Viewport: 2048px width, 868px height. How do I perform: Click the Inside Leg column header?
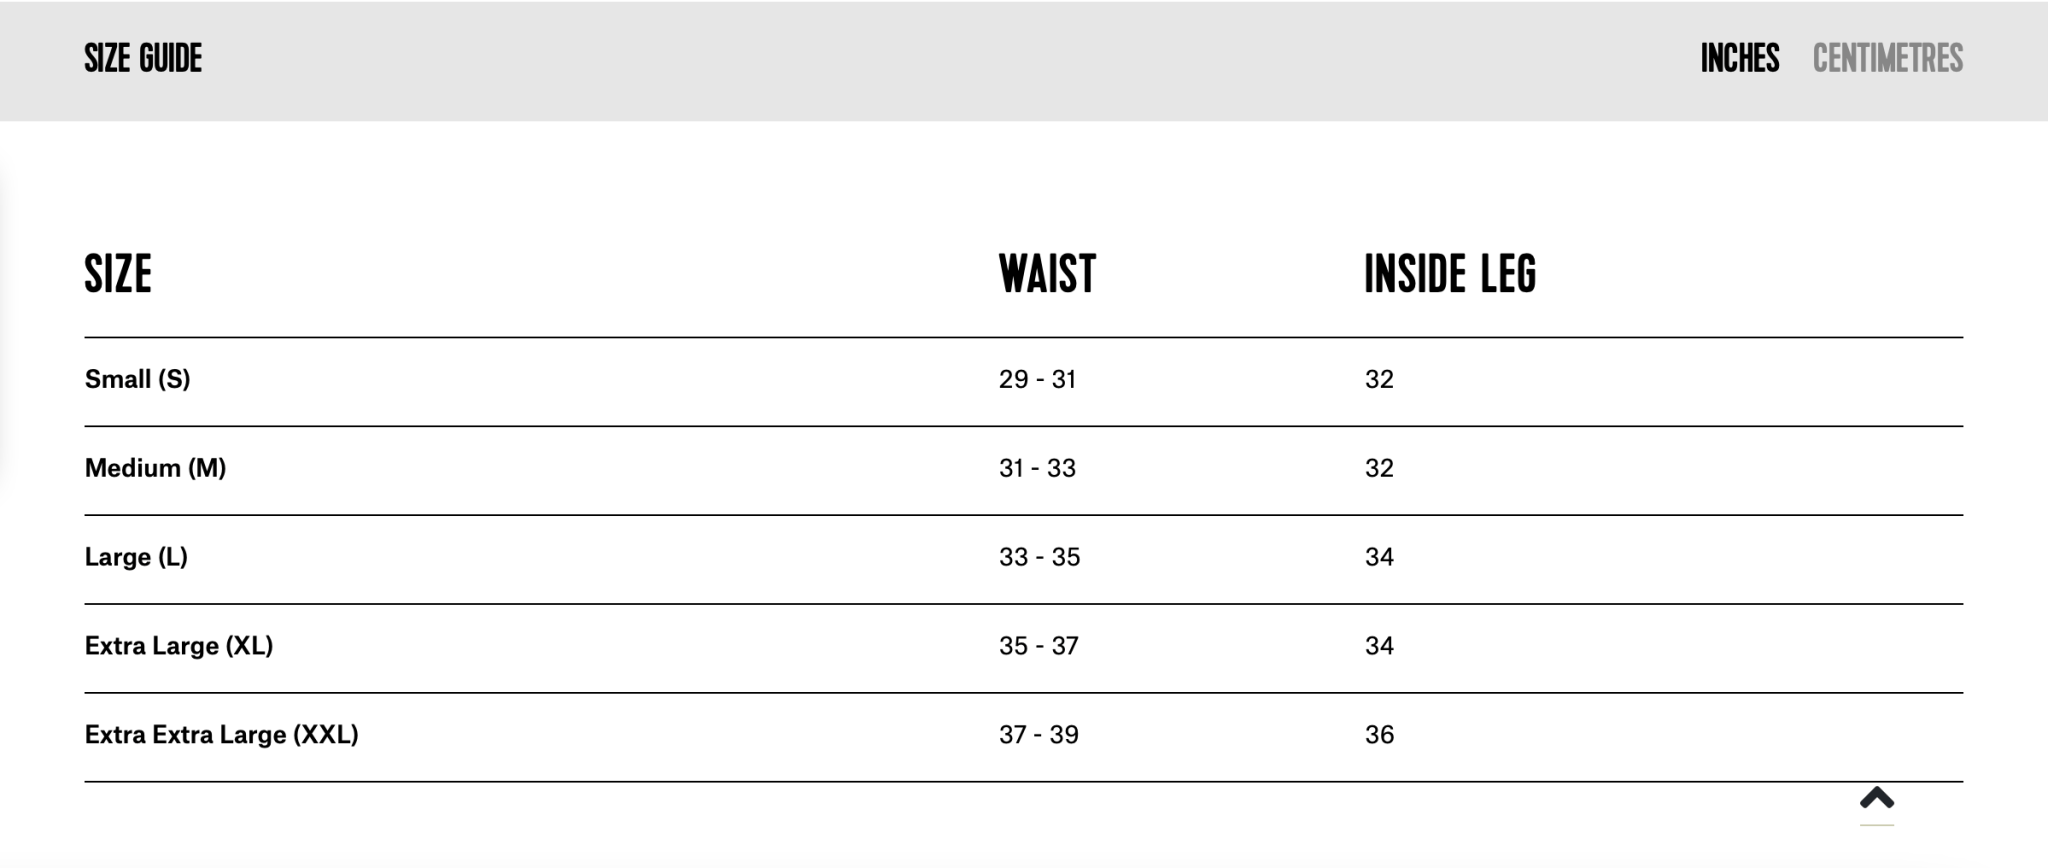point(1449,274)
